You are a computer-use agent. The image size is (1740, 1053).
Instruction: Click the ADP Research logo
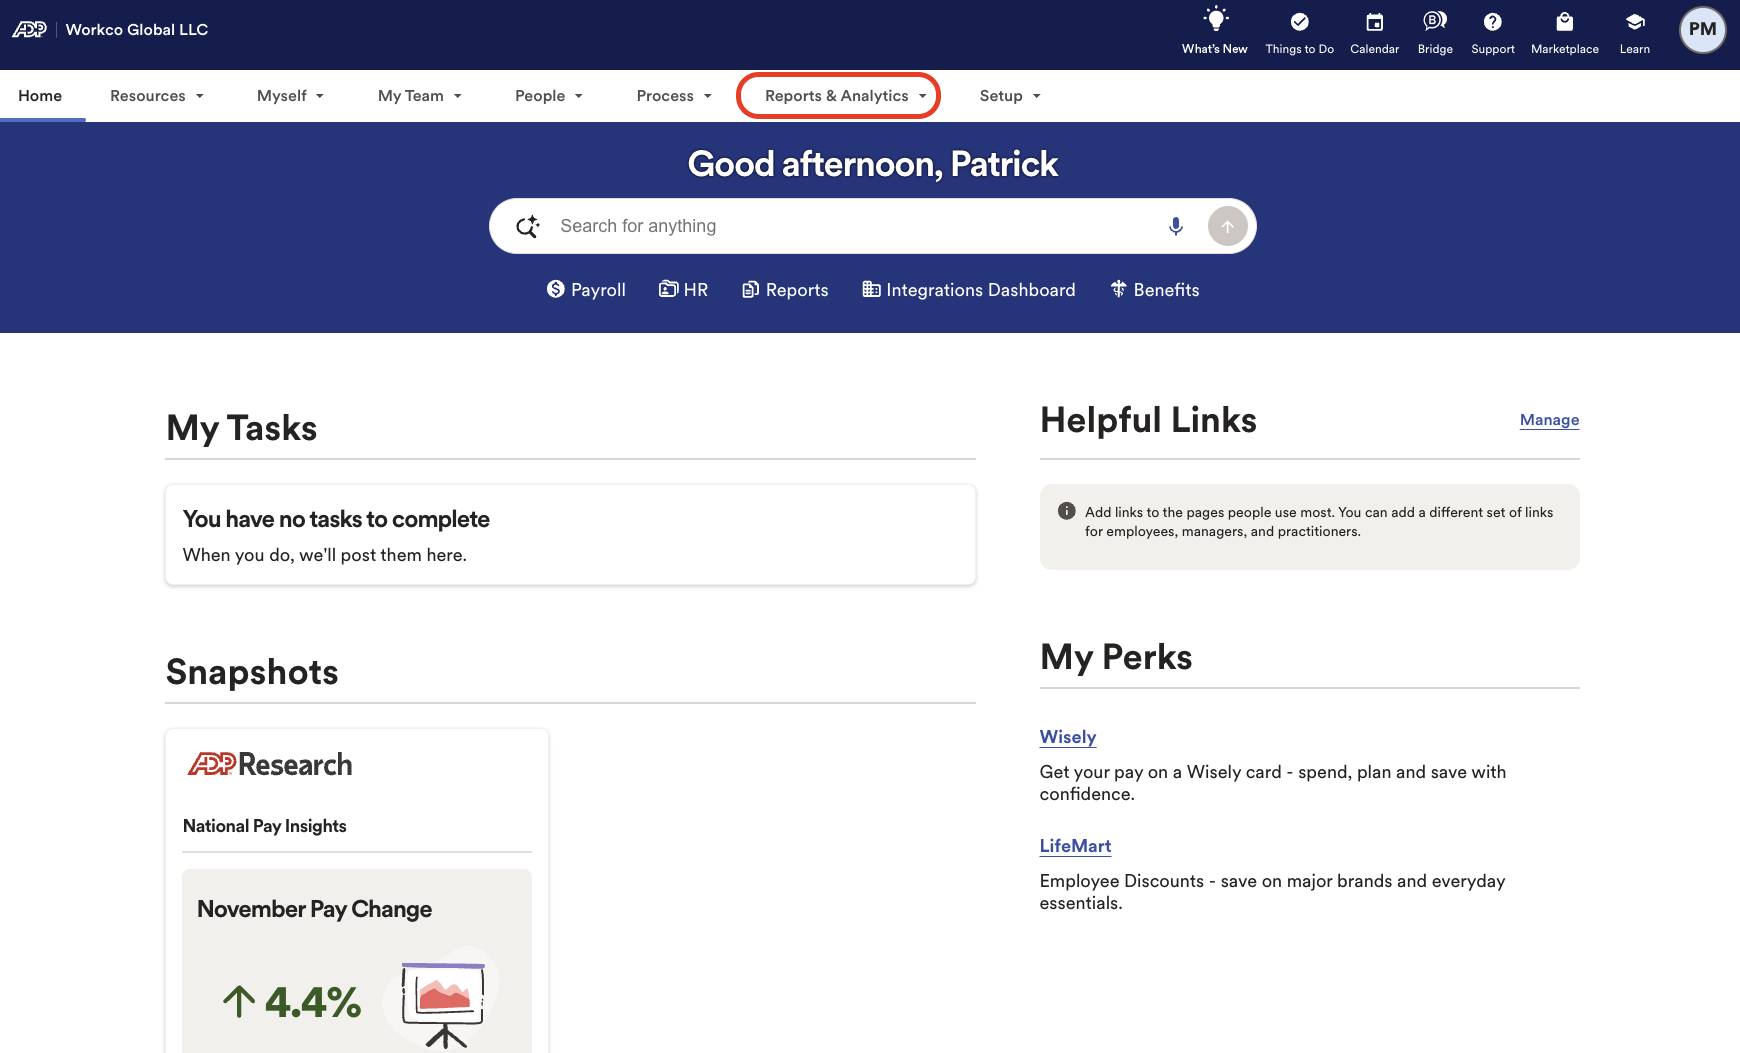coord(270,764)
